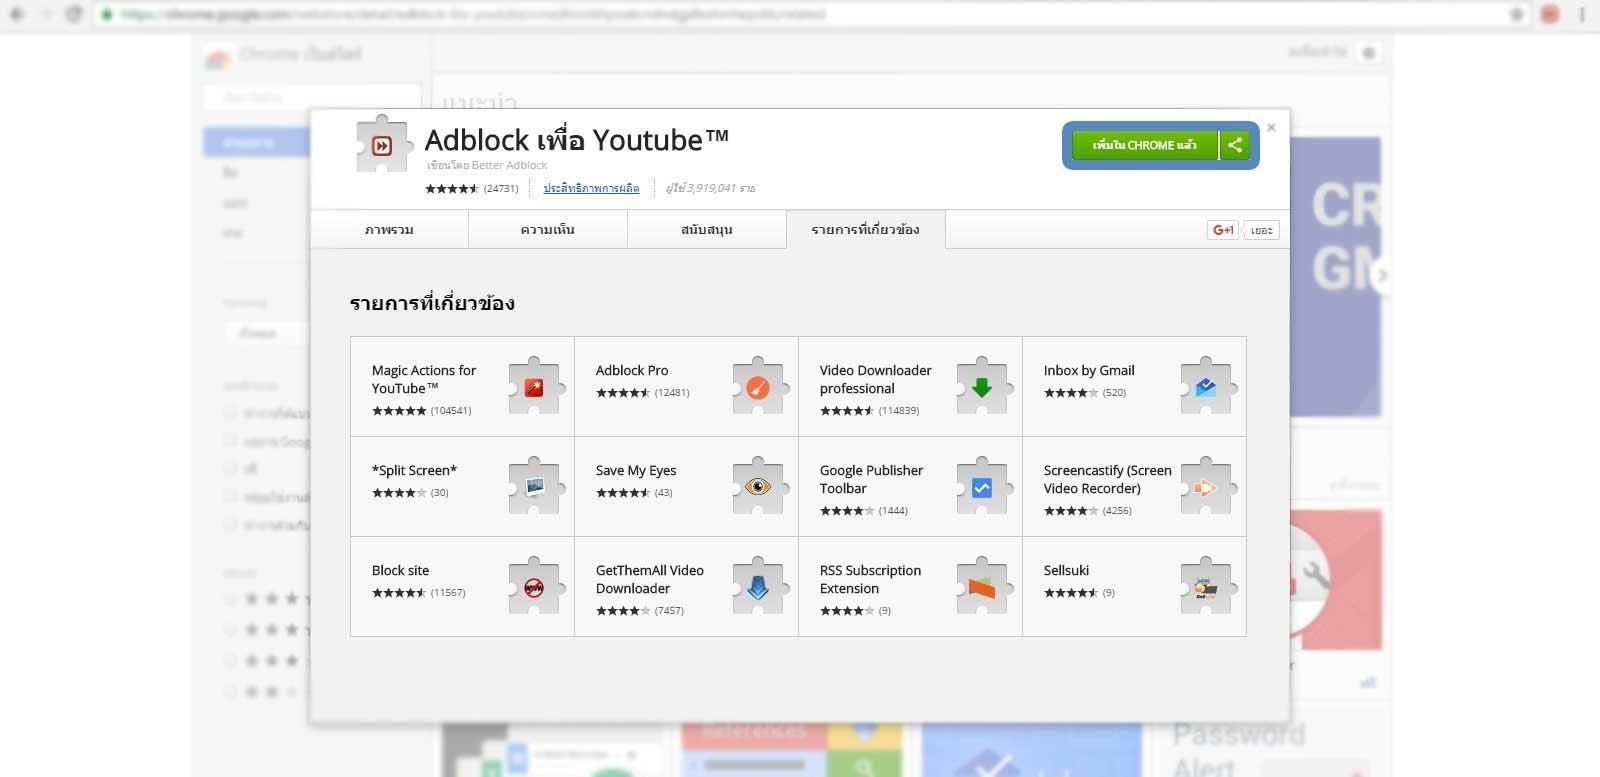Click the RSS Subscription Extension title

[870, 579]
